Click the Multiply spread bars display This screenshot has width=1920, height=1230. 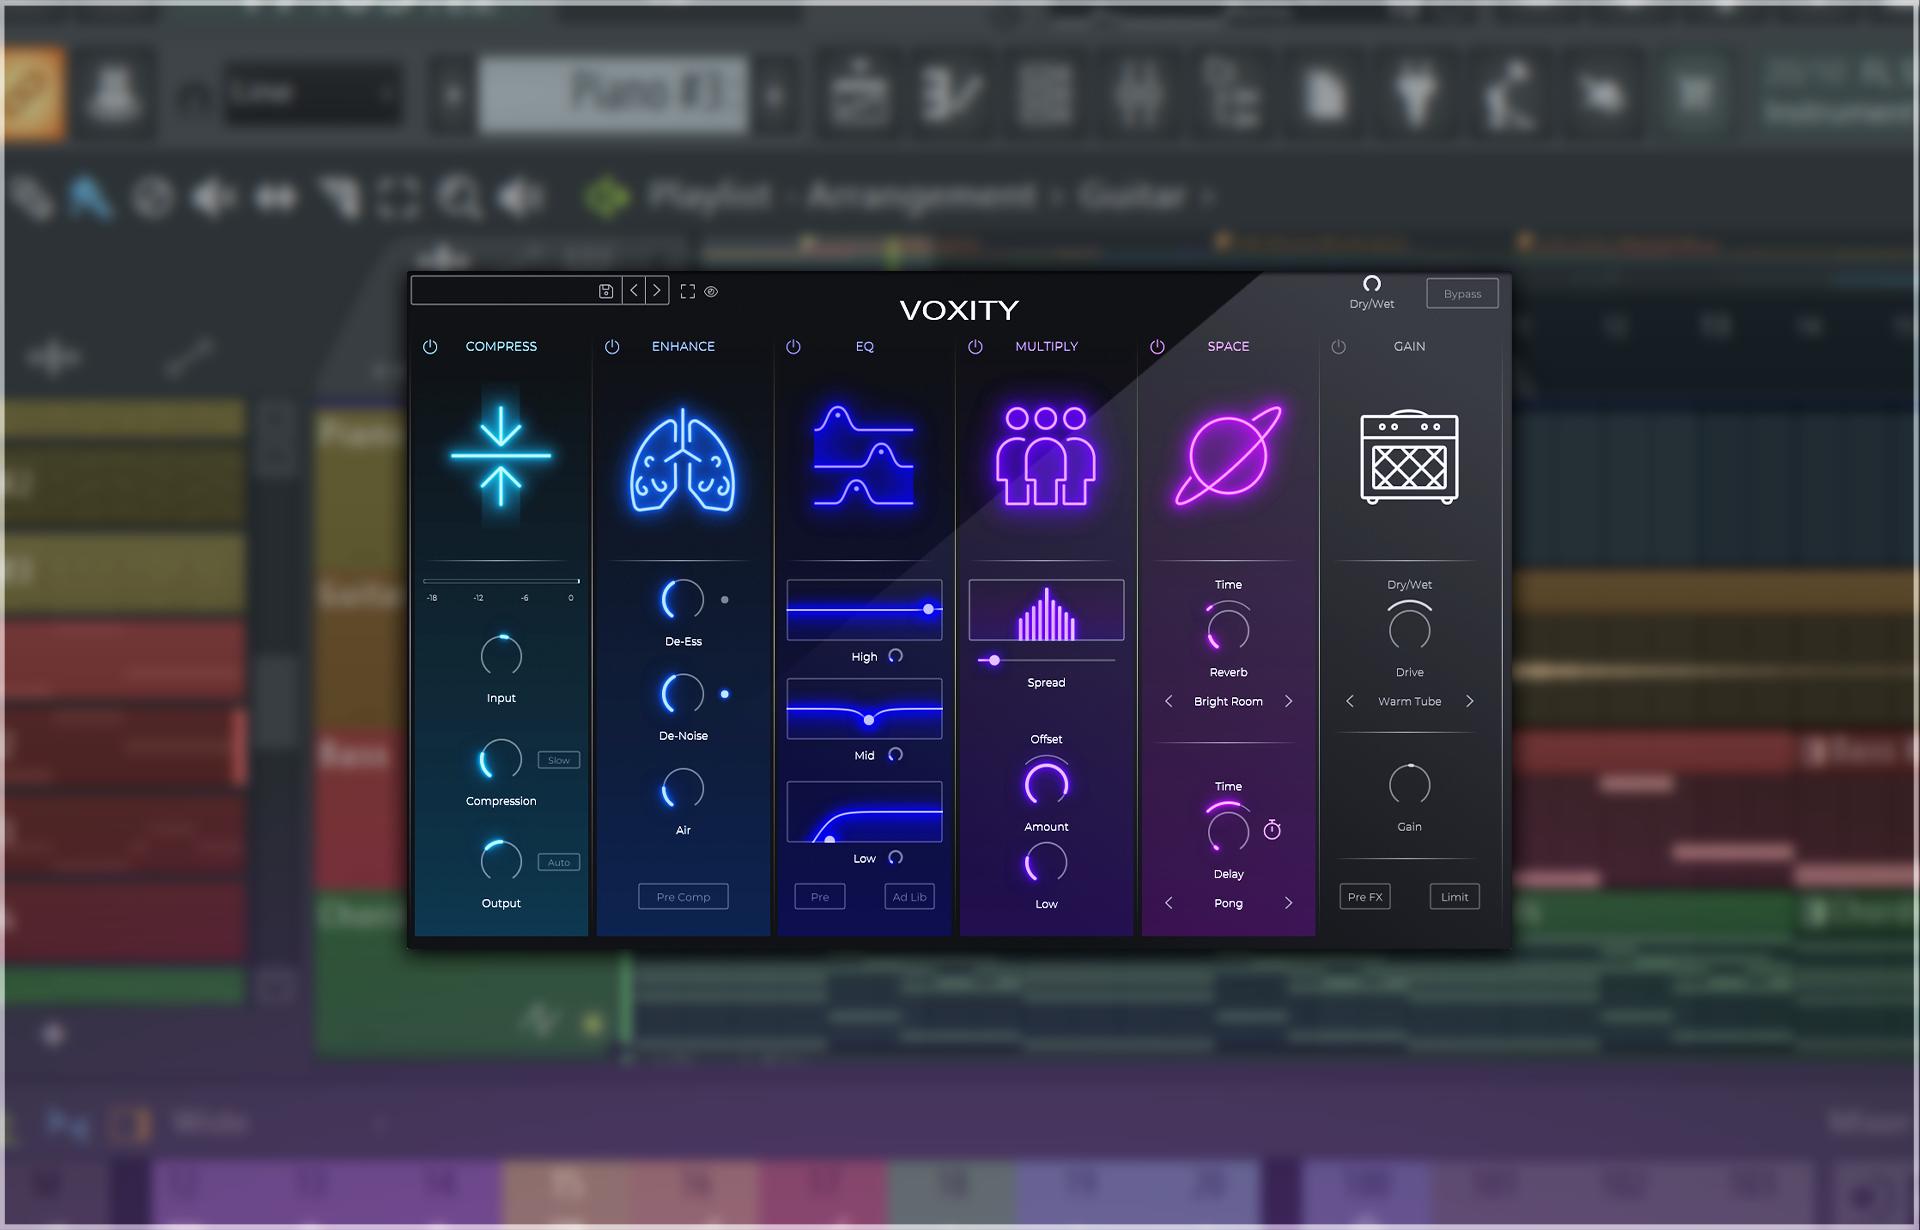point(1046,610)
